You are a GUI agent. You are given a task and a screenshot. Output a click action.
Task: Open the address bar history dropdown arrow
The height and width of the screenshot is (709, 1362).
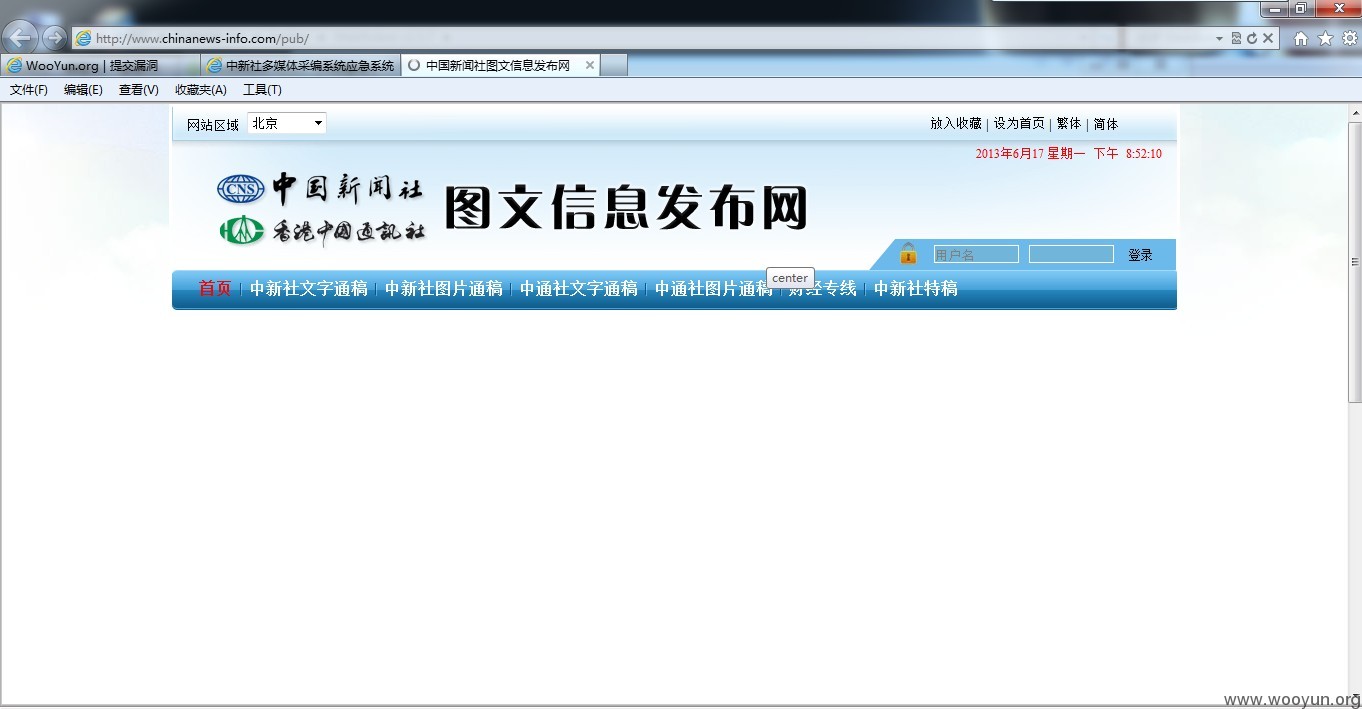pyautogui.click(x=1220, y=38)
